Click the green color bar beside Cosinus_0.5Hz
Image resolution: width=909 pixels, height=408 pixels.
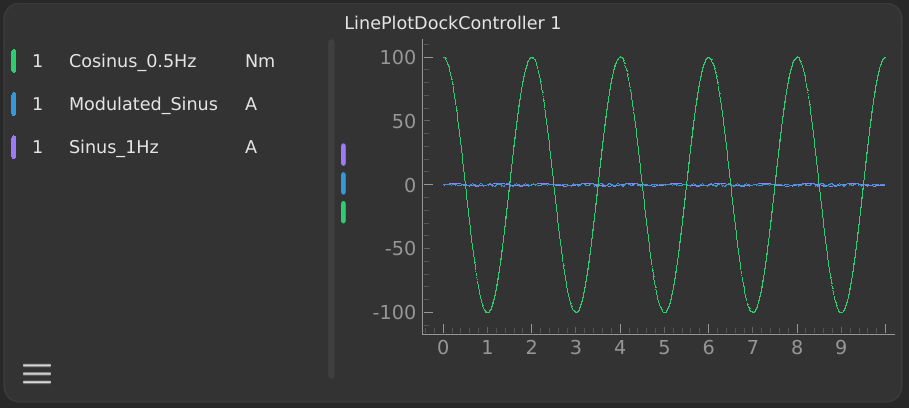click(x=13, y=61)
